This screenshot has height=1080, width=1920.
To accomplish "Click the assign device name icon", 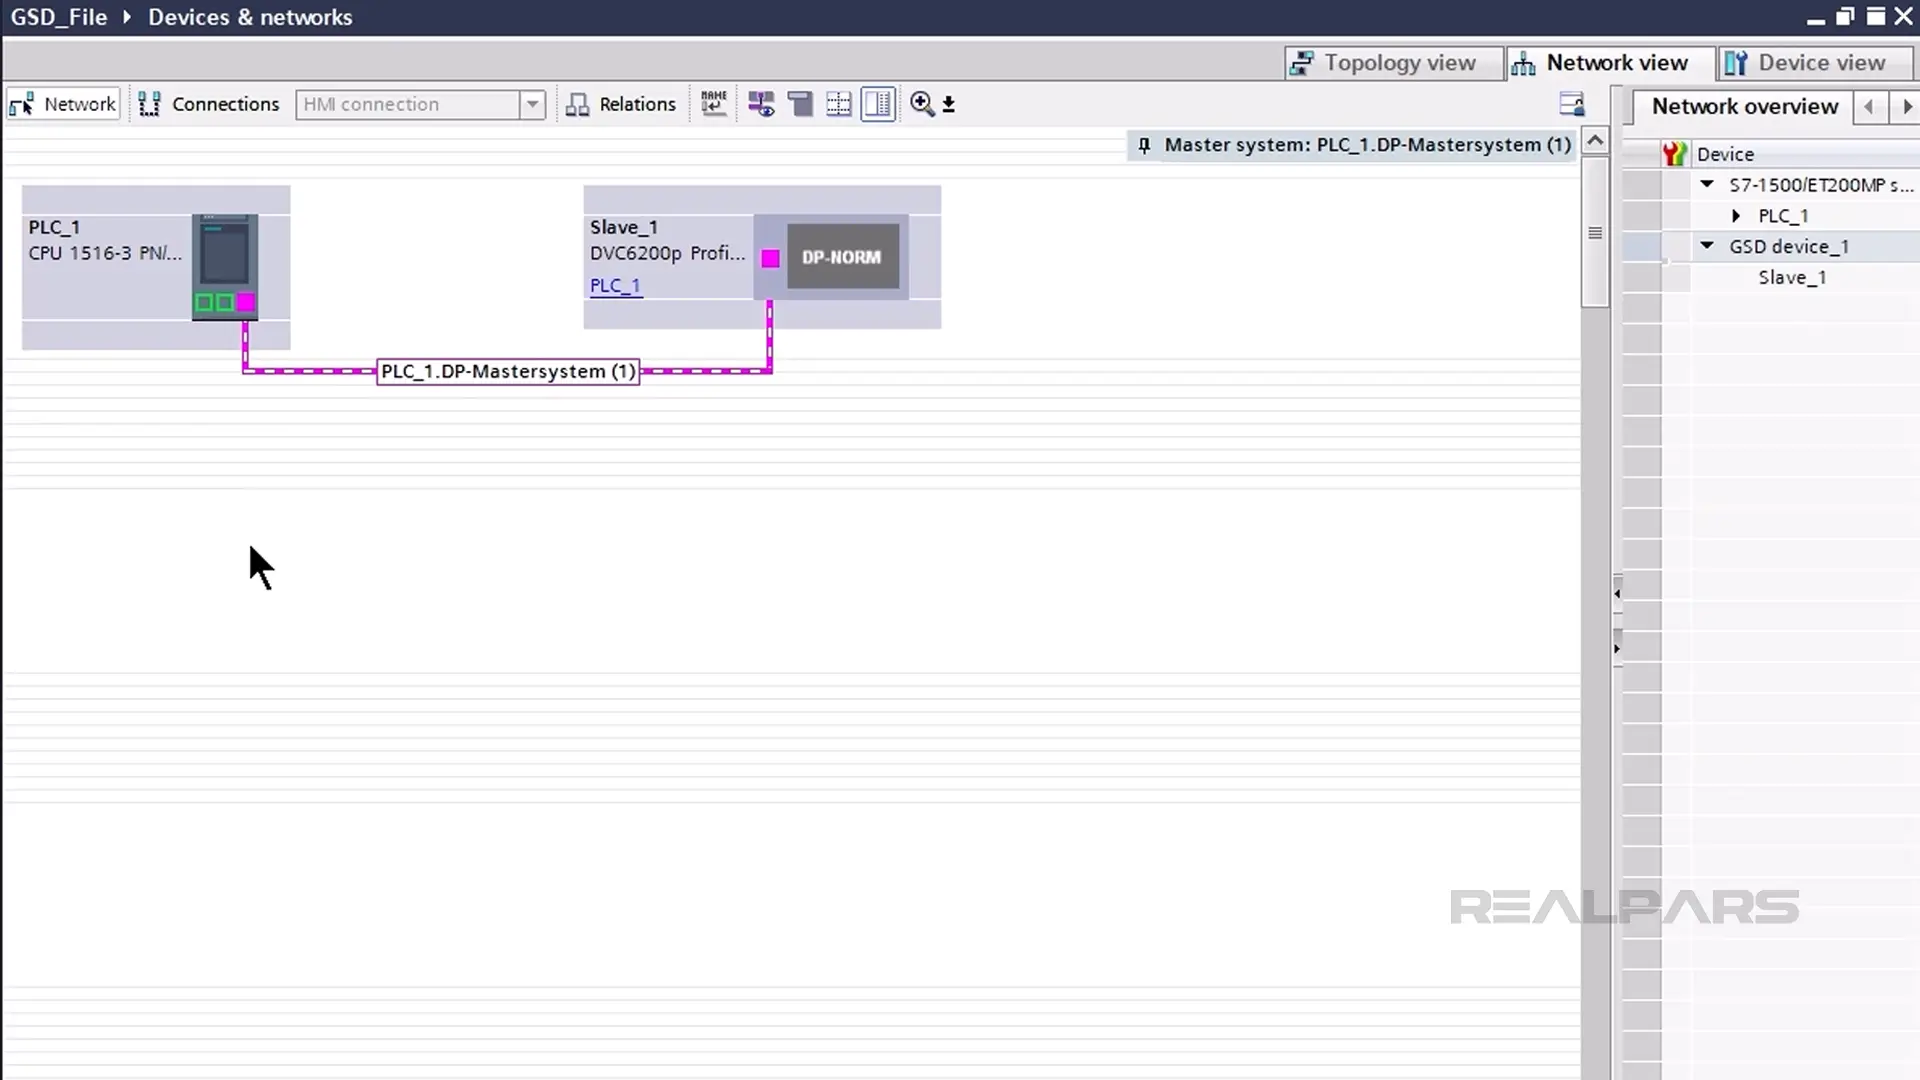I will click(x=714, y=104).
